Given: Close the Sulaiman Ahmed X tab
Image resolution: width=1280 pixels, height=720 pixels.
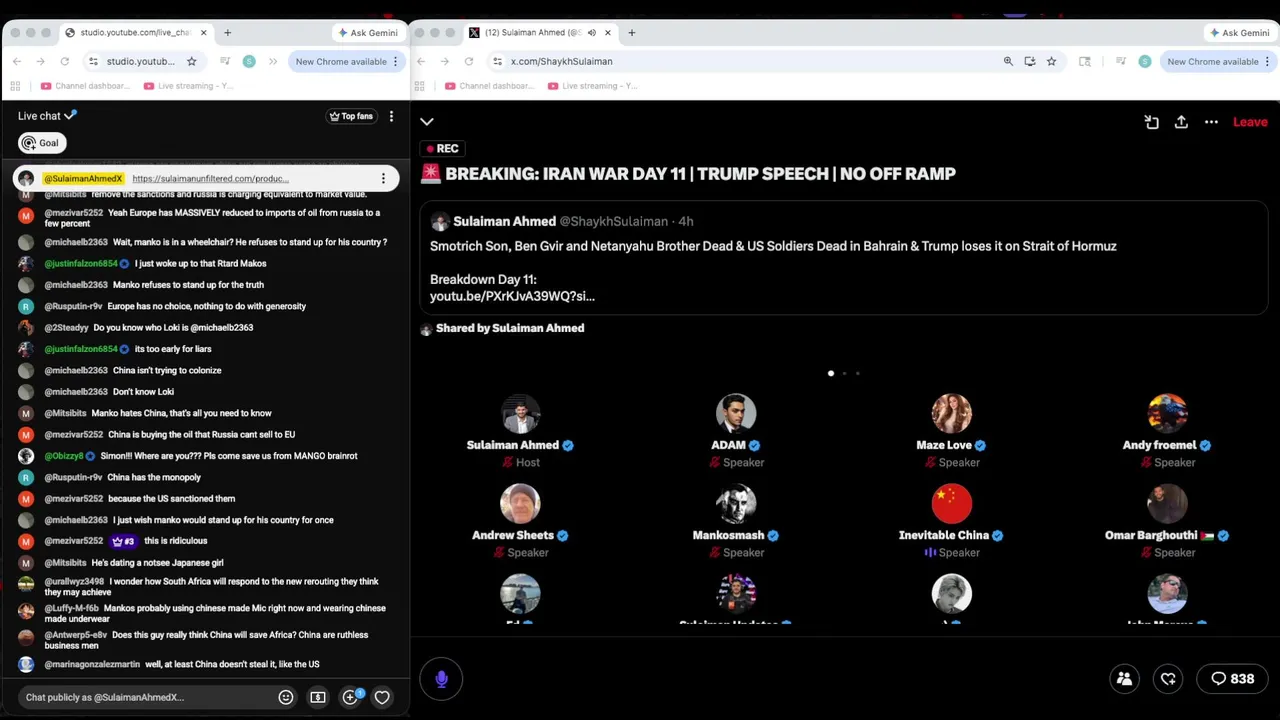Looking at the screenshot, I should point(607,33).
